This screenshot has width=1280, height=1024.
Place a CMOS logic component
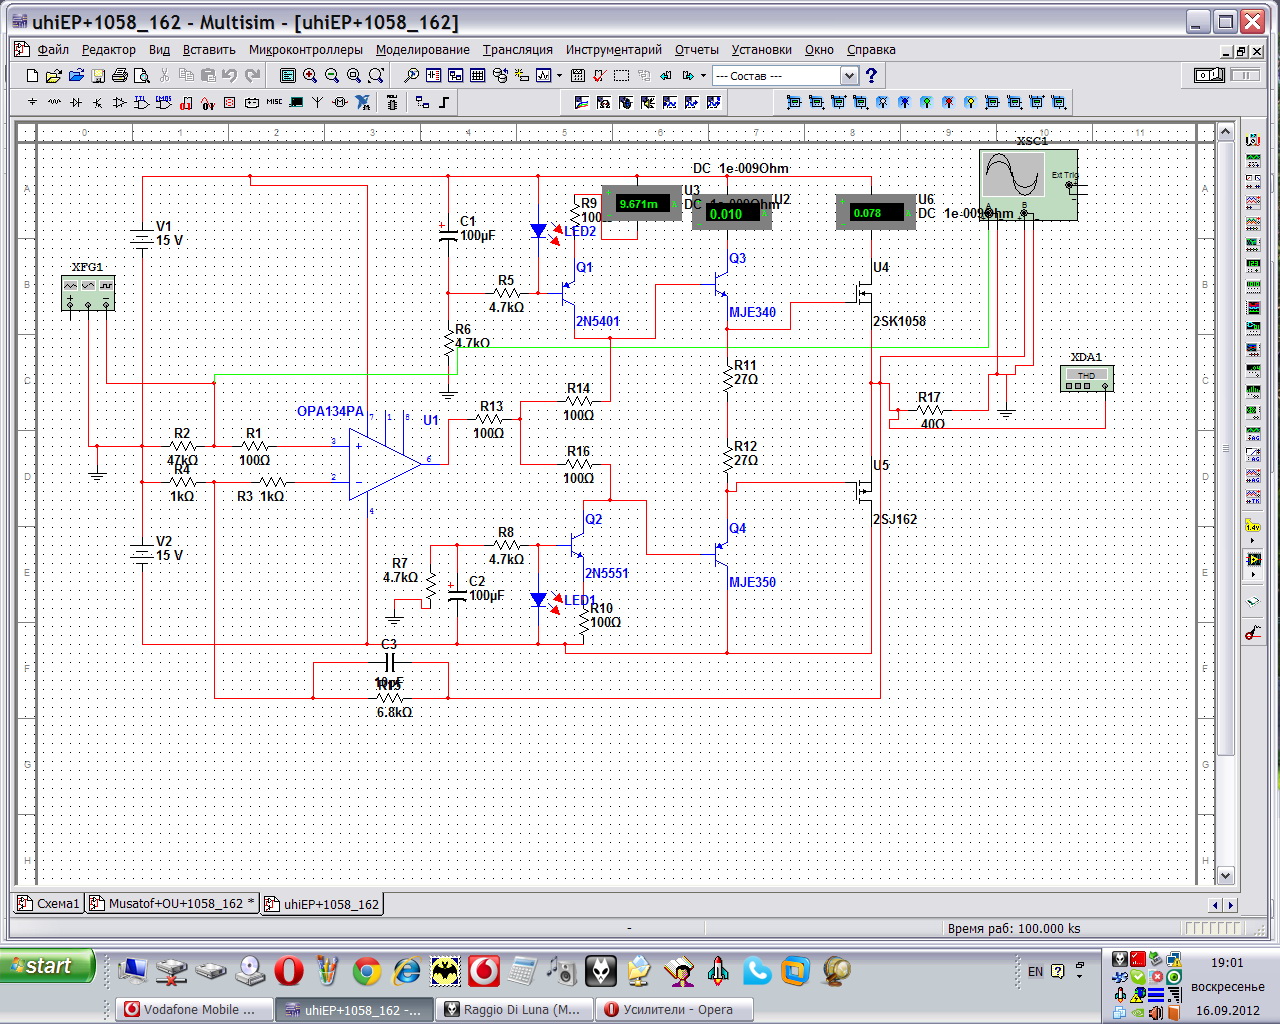point(163,102)
